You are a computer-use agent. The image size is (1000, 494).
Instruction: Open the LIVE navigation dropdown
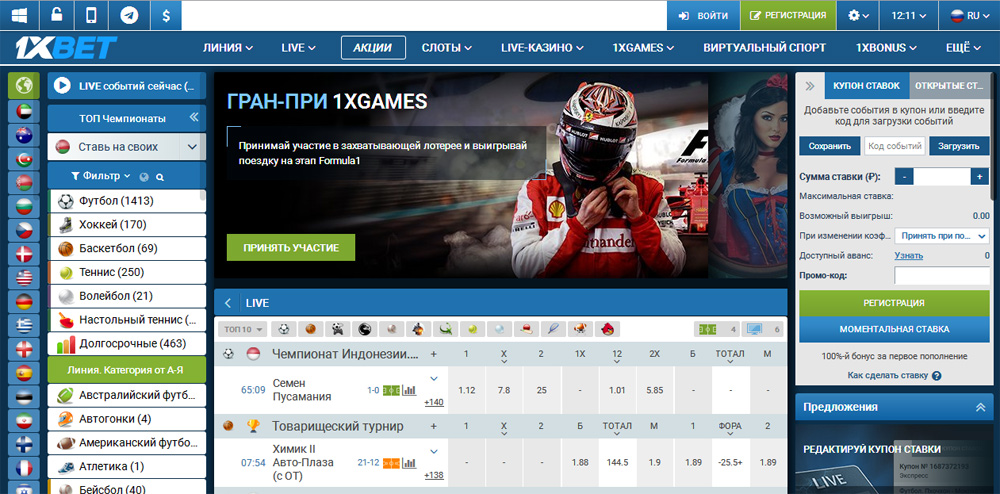point(298,48)
